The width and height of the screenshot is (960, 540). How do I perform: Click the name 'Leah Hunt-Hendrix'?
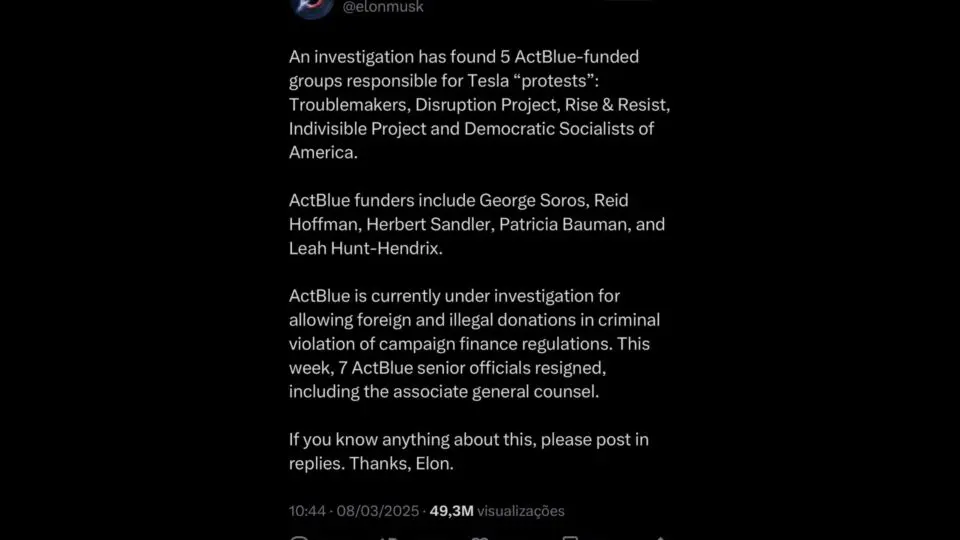click(x=366, y=248)
